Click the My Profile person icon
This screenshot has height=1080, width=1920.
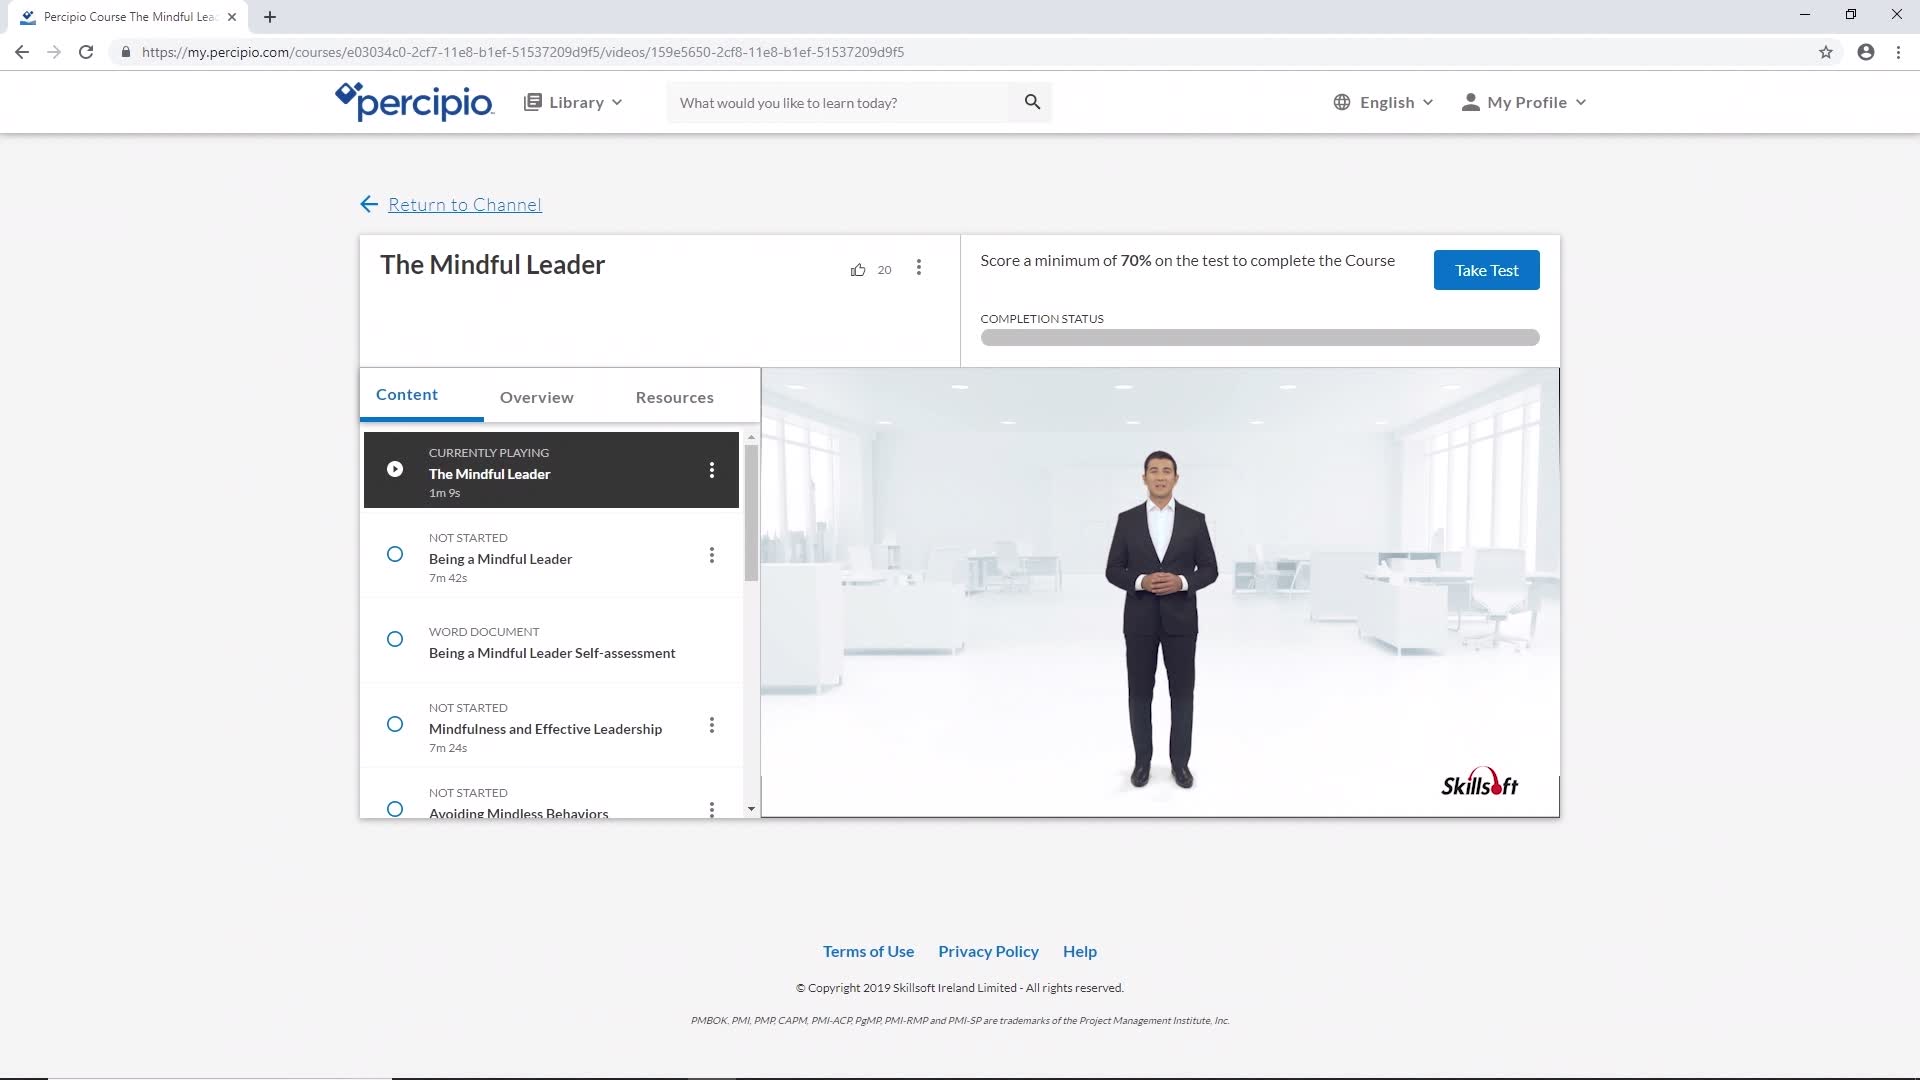click(x=1470, y=102)
